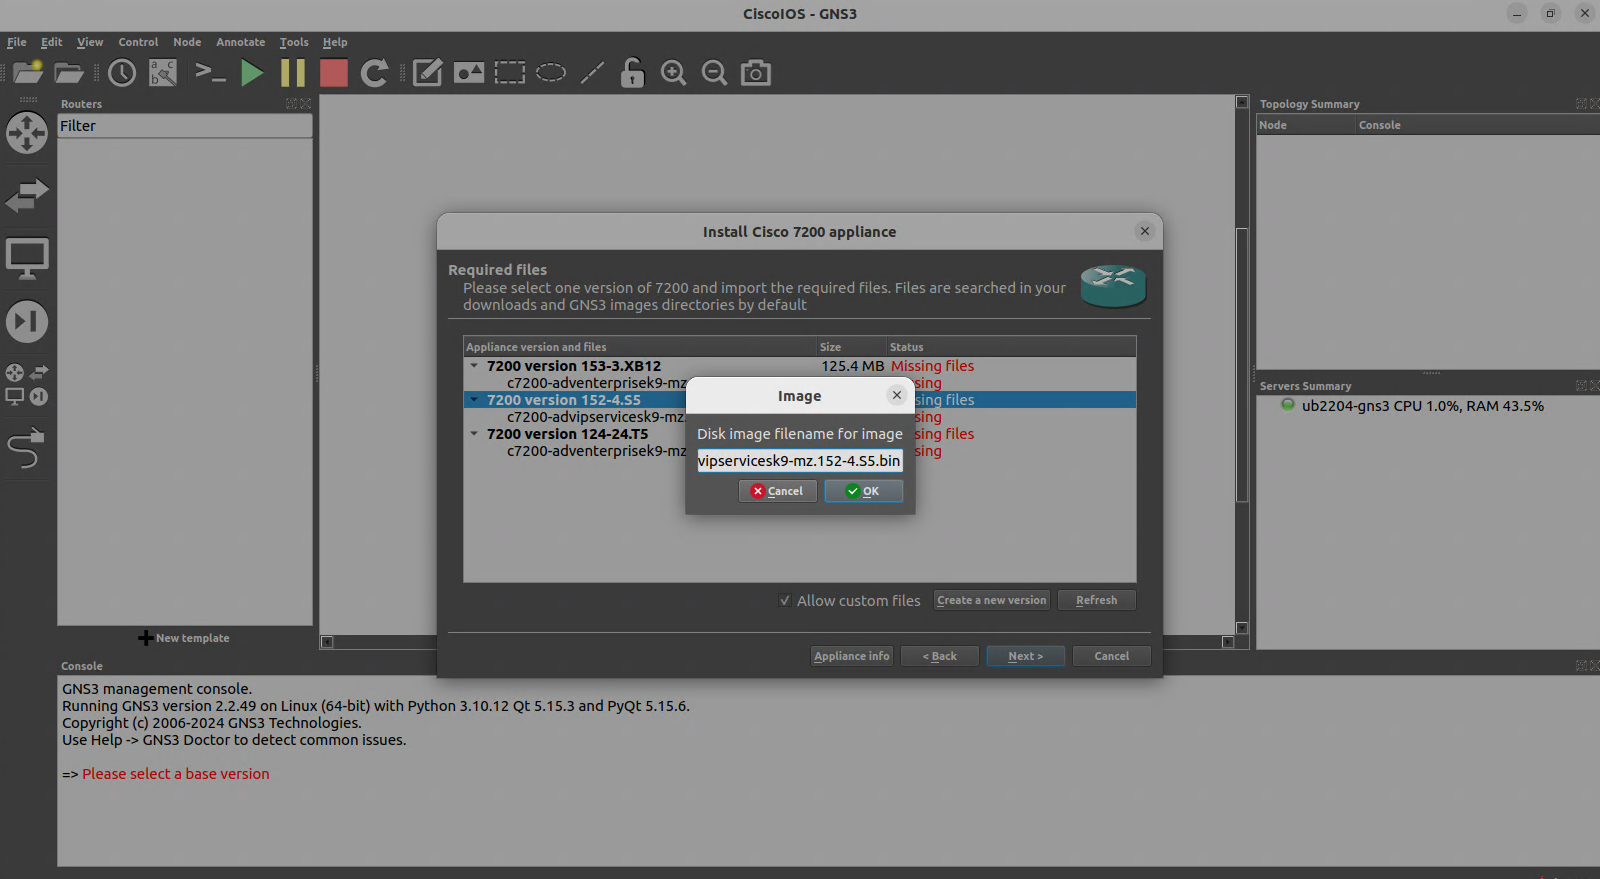Select the Add a link cable icon
1600x879 pixels.
[x=27, y=449]
